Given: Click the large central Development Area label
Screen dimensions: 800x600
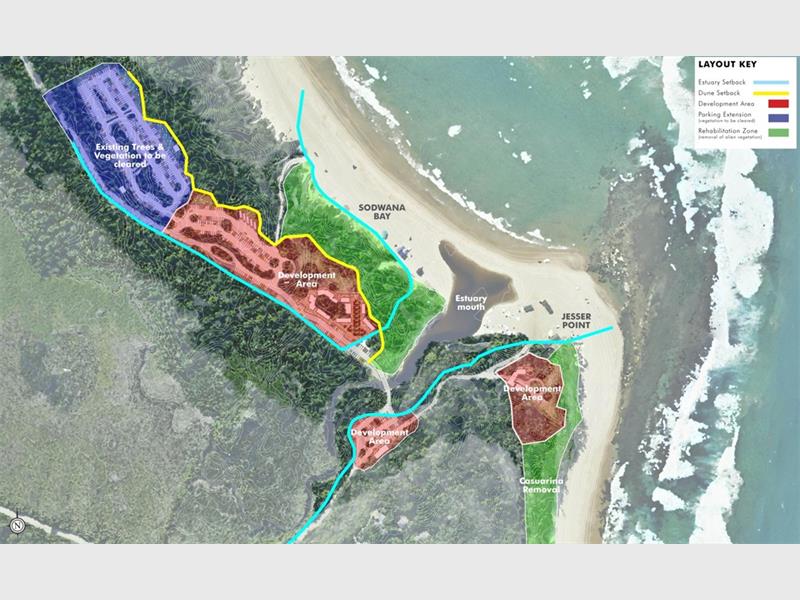Looking at the screenshot, I should 307,280.
